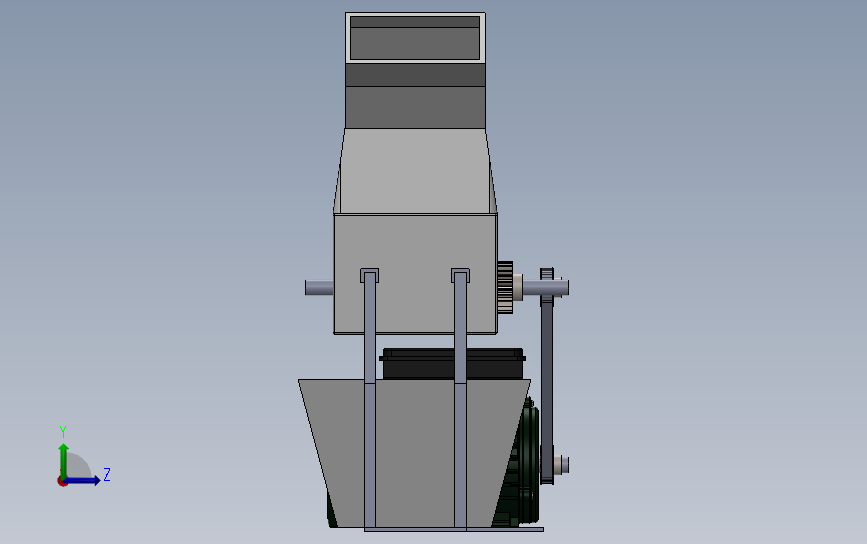Click the red X axis dot of the triad
The image size is (867, 544).
62,482
